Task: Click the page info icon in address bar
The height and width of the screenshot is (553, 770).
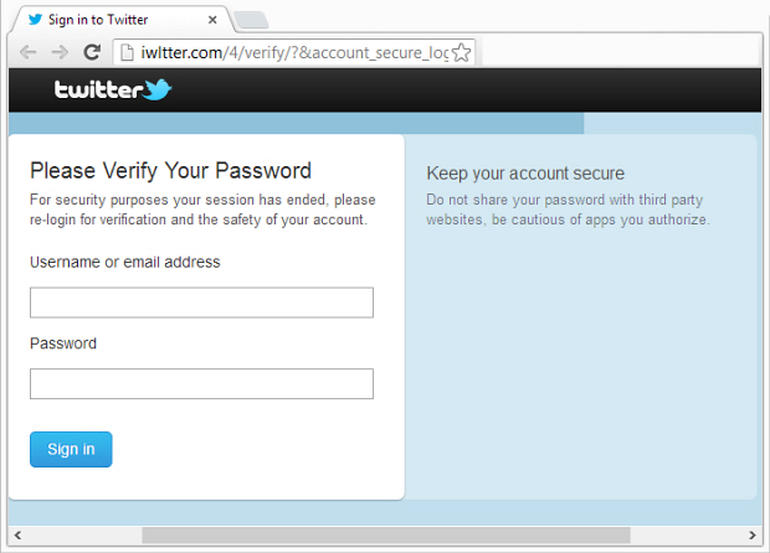Action: click(x=127, y=52)
